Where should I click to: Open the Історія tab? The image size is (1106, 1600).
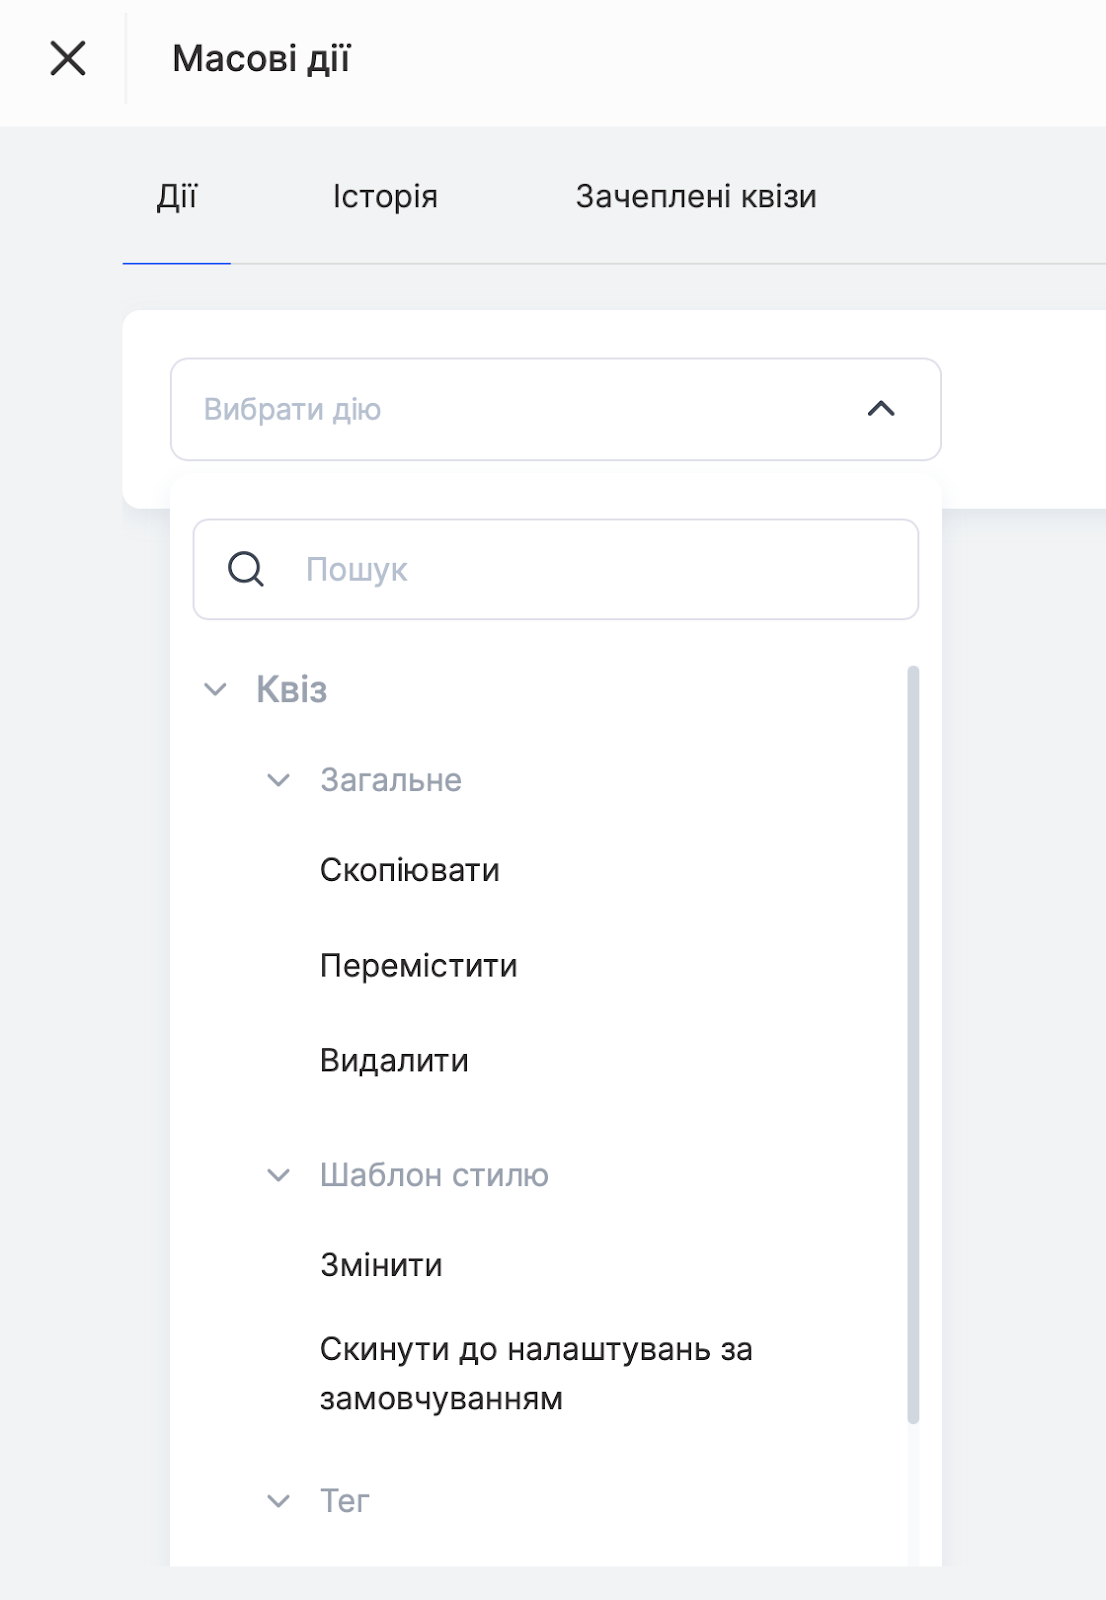pyautogui.click(x=385, y=197)
